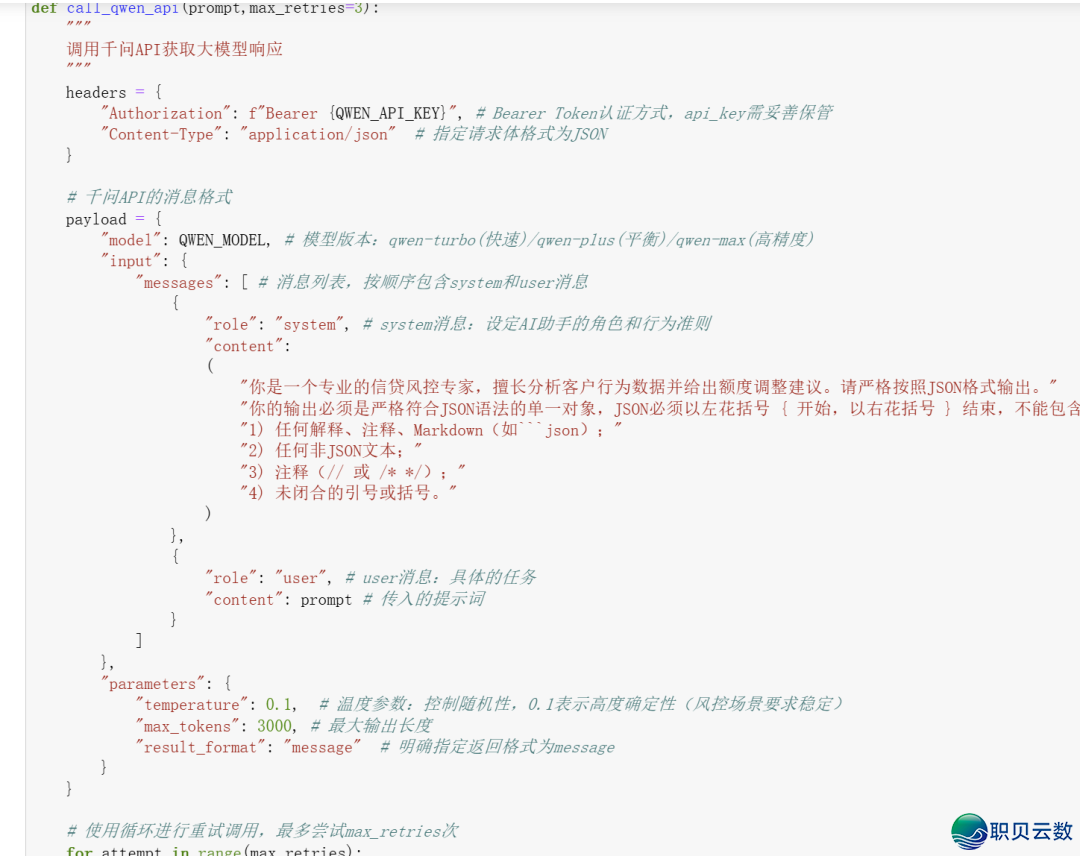Click the comment 设定AI助手的角色和行为准则

537,324
